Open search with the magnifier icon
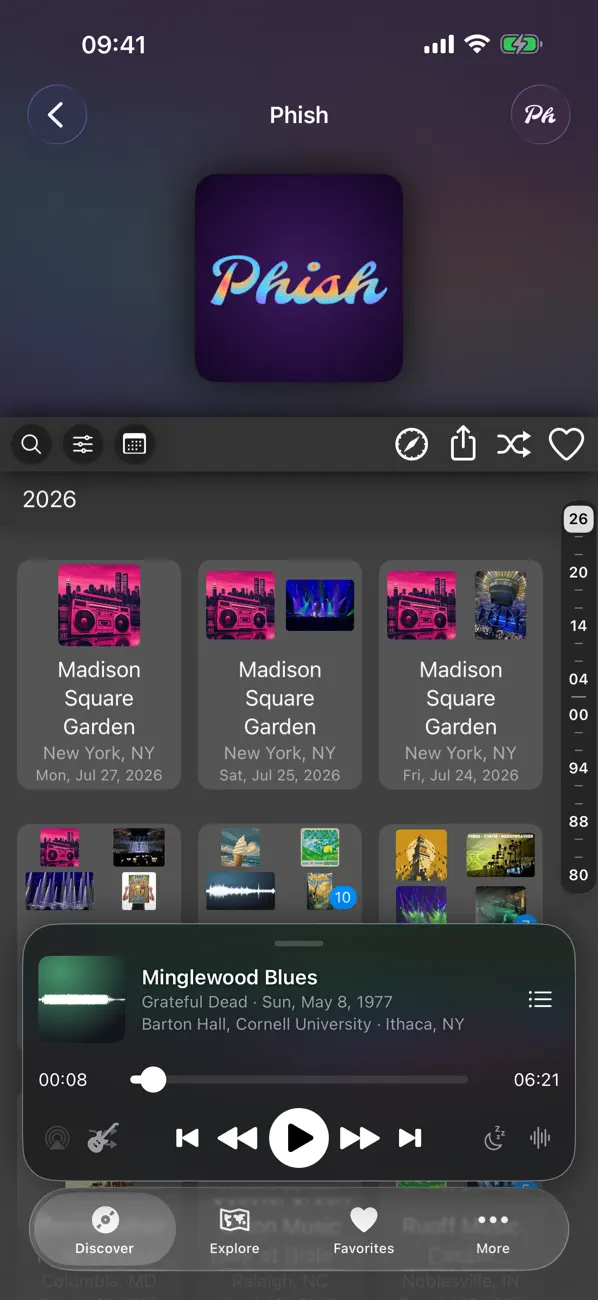598x1300 pixels. (x=32, y=445)
